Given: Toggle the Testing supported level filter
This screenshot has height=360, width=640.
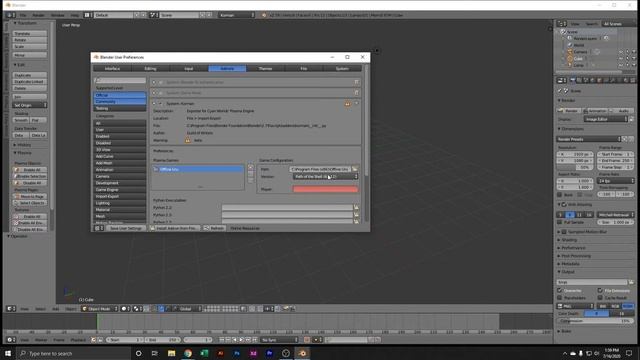Looking at the screenshot, I should [120, 108].
